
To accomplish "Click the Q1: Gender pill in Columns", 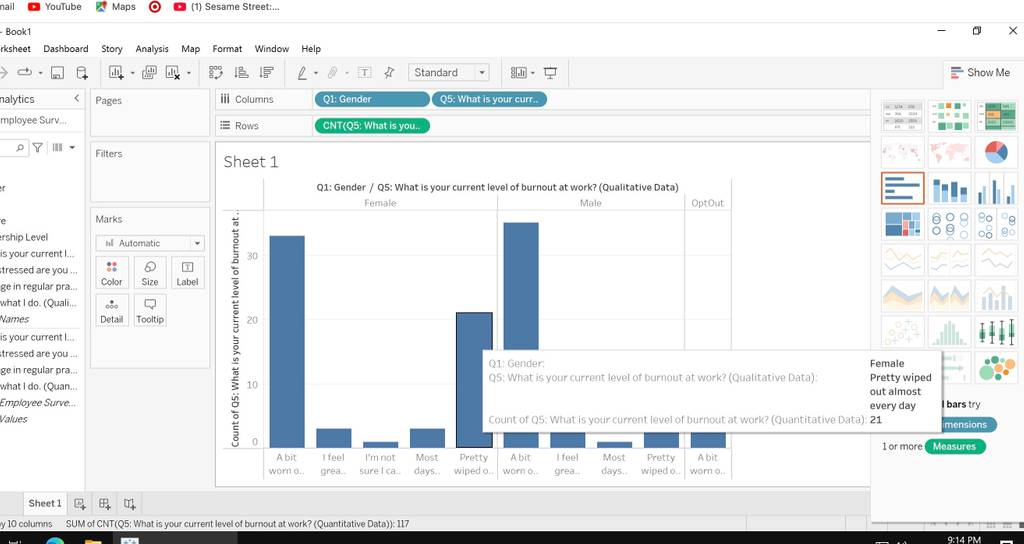I will click(372, 99).
